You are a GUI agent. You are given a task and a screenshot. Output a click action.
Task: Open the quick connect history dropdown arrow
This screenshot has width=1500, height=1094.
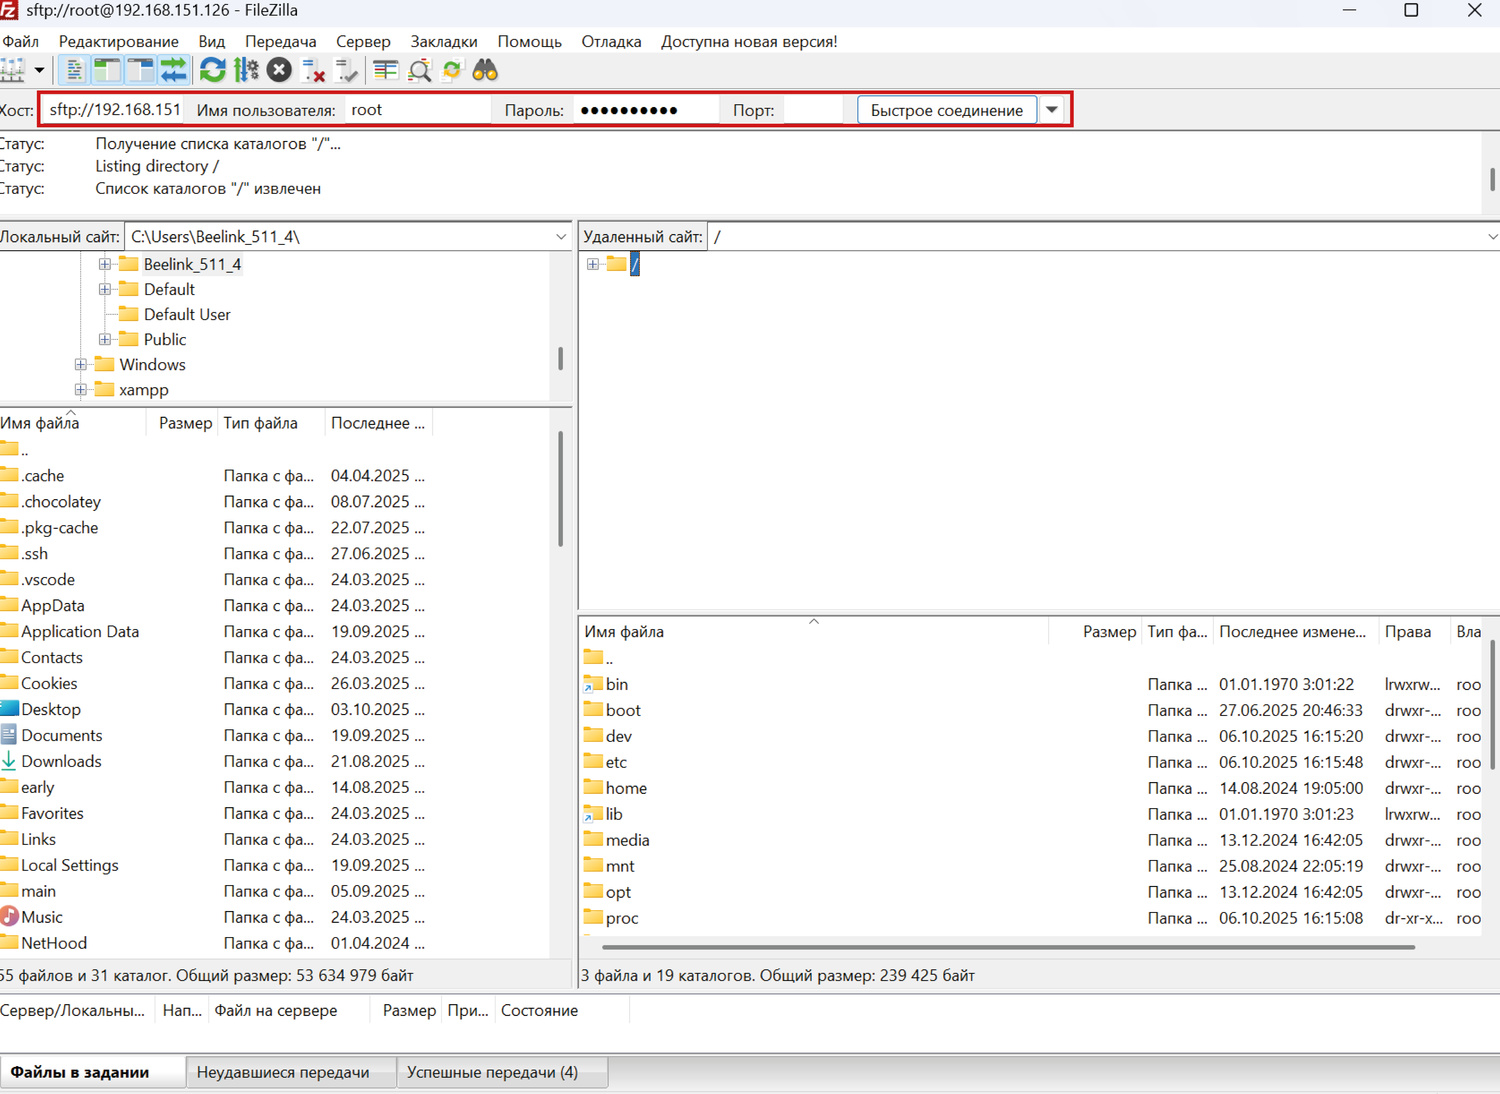[x=1052, y=110]
